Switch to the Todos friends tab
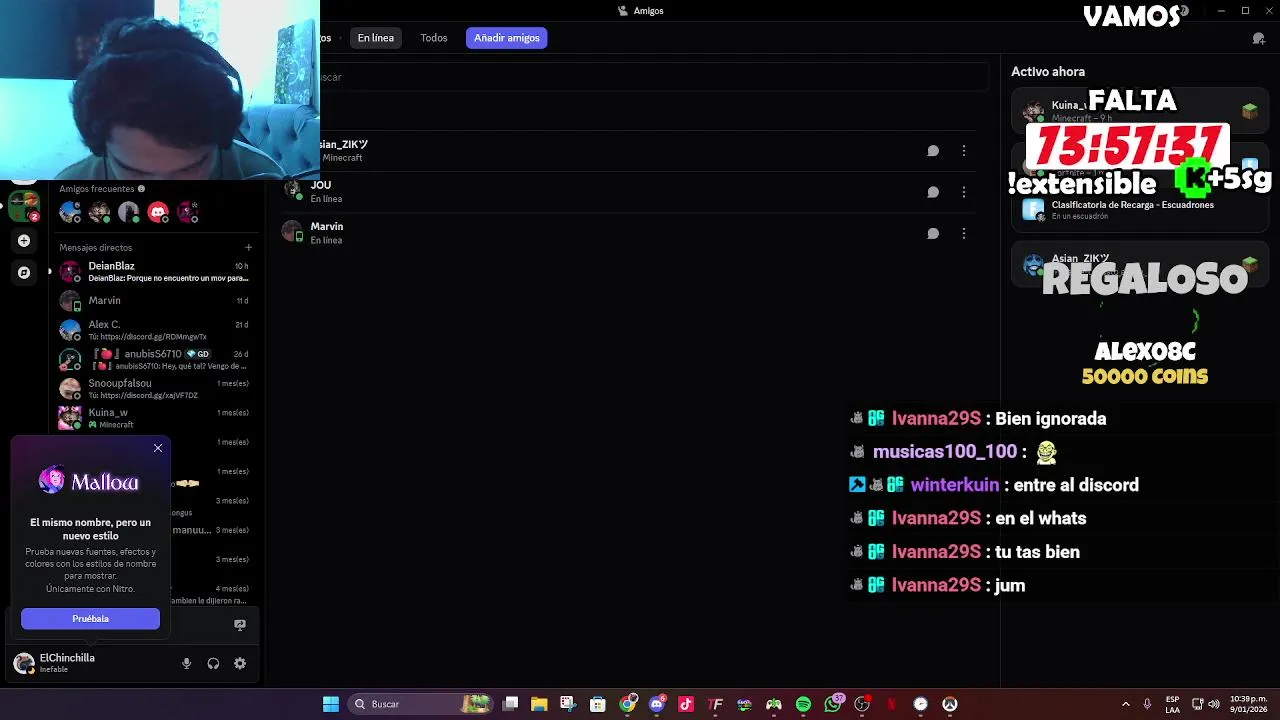The width and height of the screenshot is (1280, 720). tap(434, 38)
